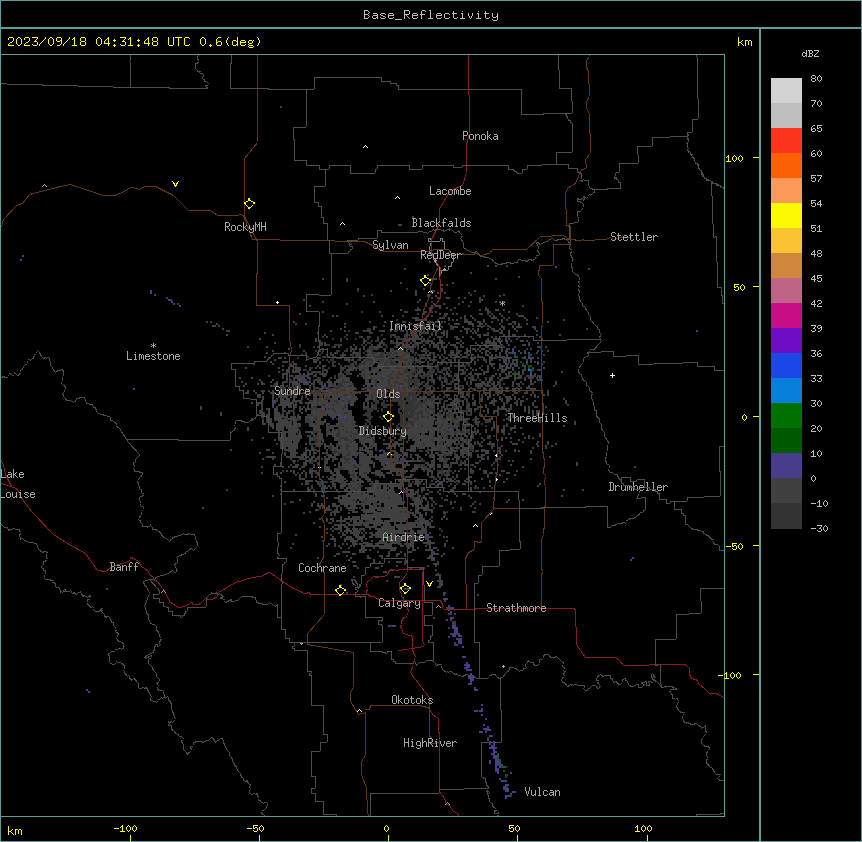
Task: Click the yellow station marker at Didsbury
Action: tap(388, 417)
